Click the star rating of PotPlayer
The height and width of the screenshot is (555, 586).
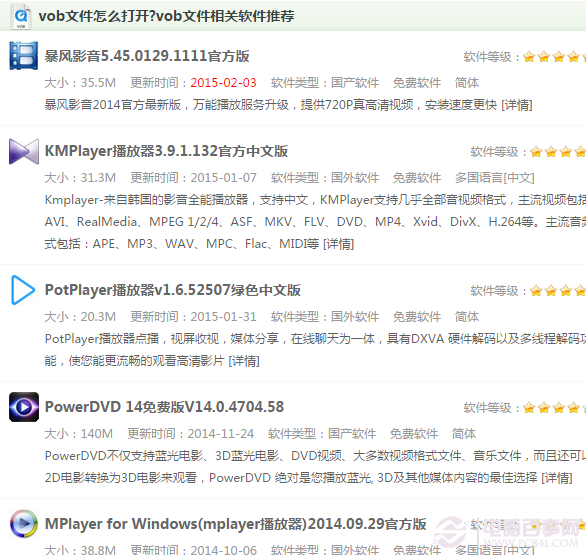point(558,291)
